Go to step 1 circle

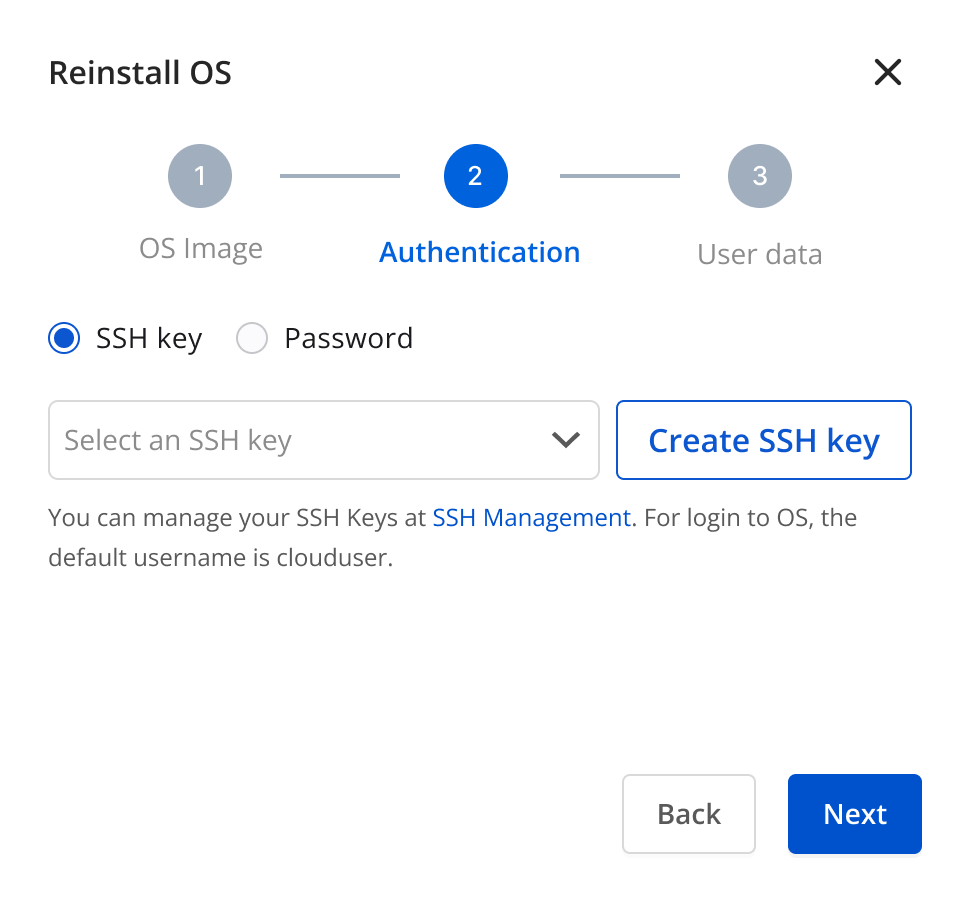point(200,176)
